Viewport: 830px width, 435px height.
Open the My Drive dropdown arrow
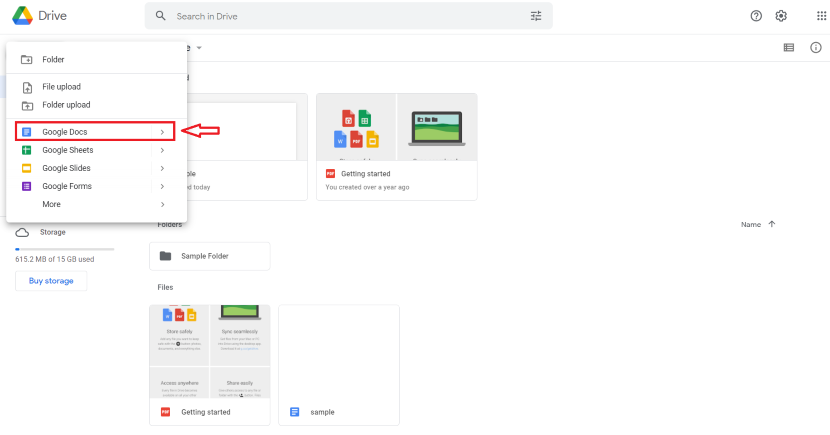(x=200, y=48)
